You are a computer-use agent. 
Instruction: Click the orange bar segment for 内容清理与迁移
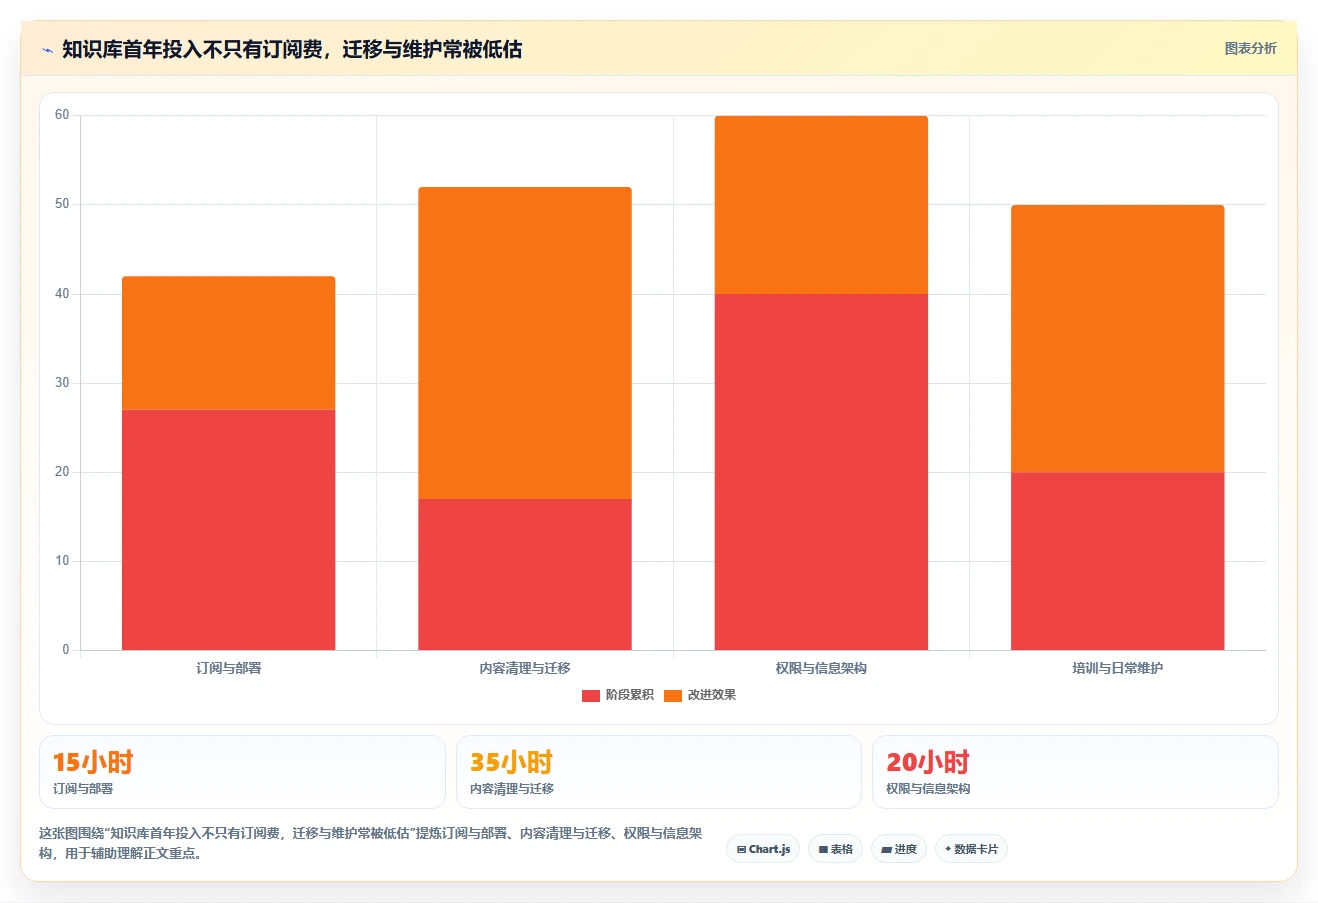(x=525, y=343)
